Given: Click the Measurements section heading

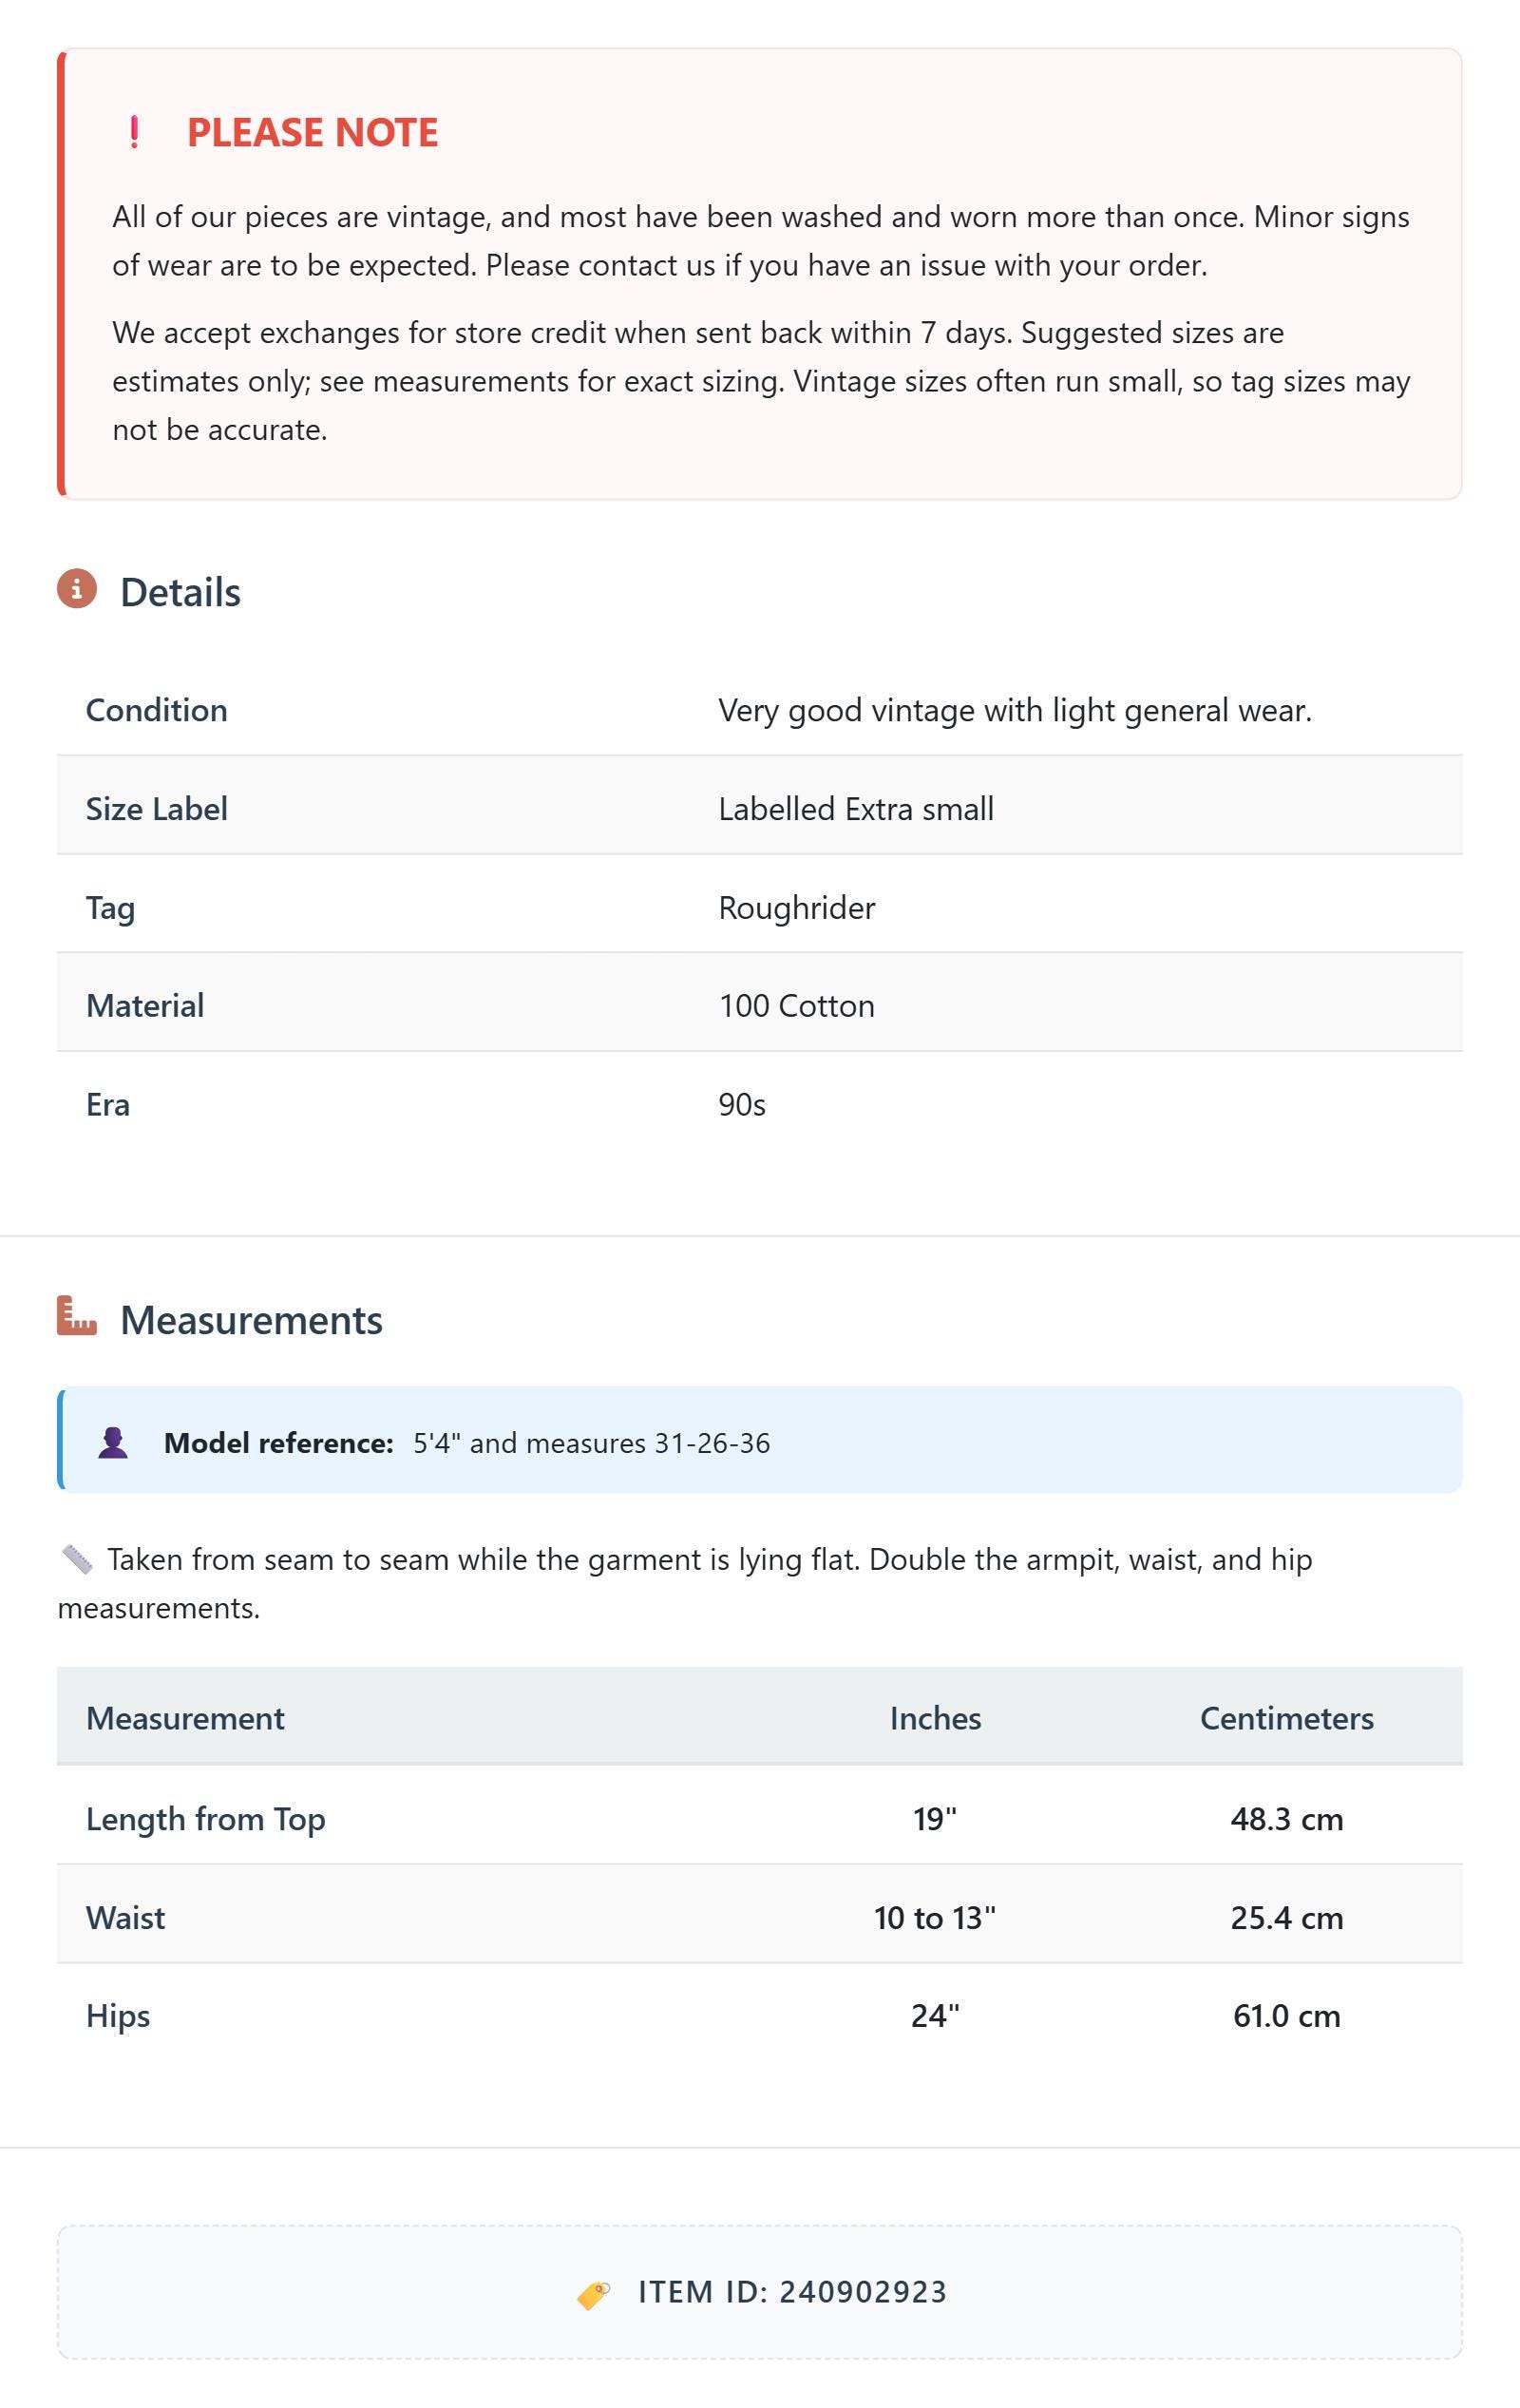Looking at the screenshot, I should tap(251, 1320).
